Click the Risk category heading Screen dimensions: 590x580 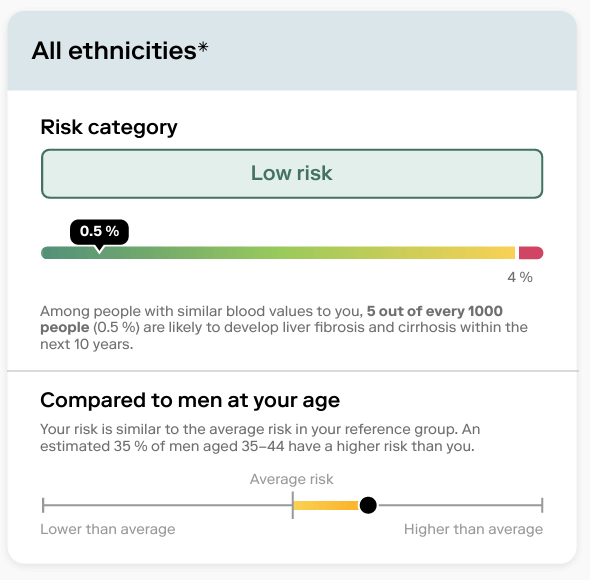[x=109, y=127]
